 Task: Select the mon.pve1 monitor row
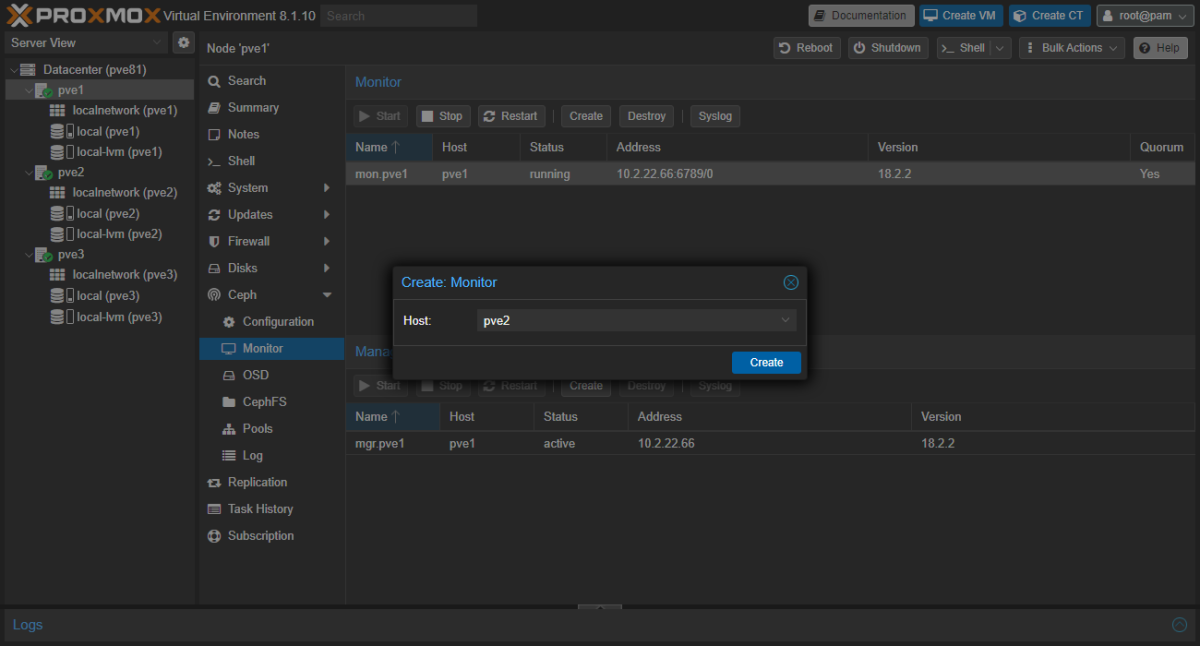(770, 174)
